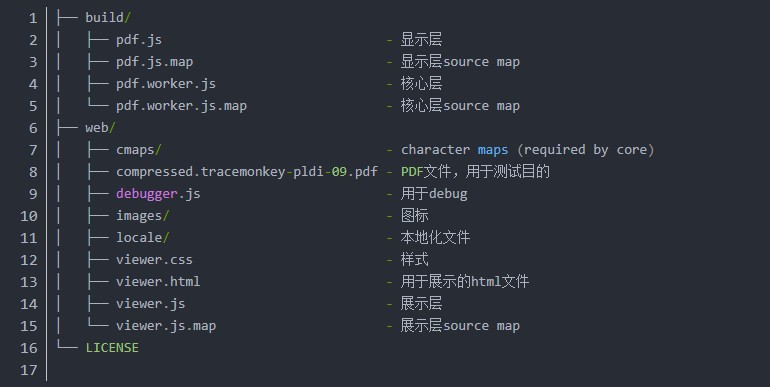Click the comment 'required by core'
The height and width of the screenshot is (387, 770).
[x=586, y=150]
